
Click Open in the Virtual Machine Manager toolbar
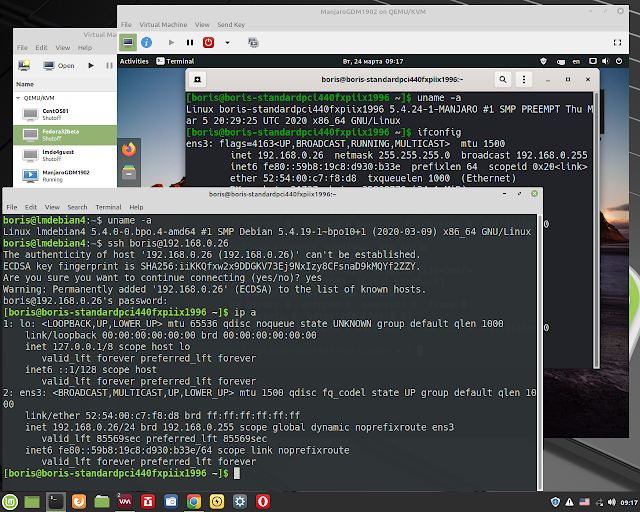59,65
